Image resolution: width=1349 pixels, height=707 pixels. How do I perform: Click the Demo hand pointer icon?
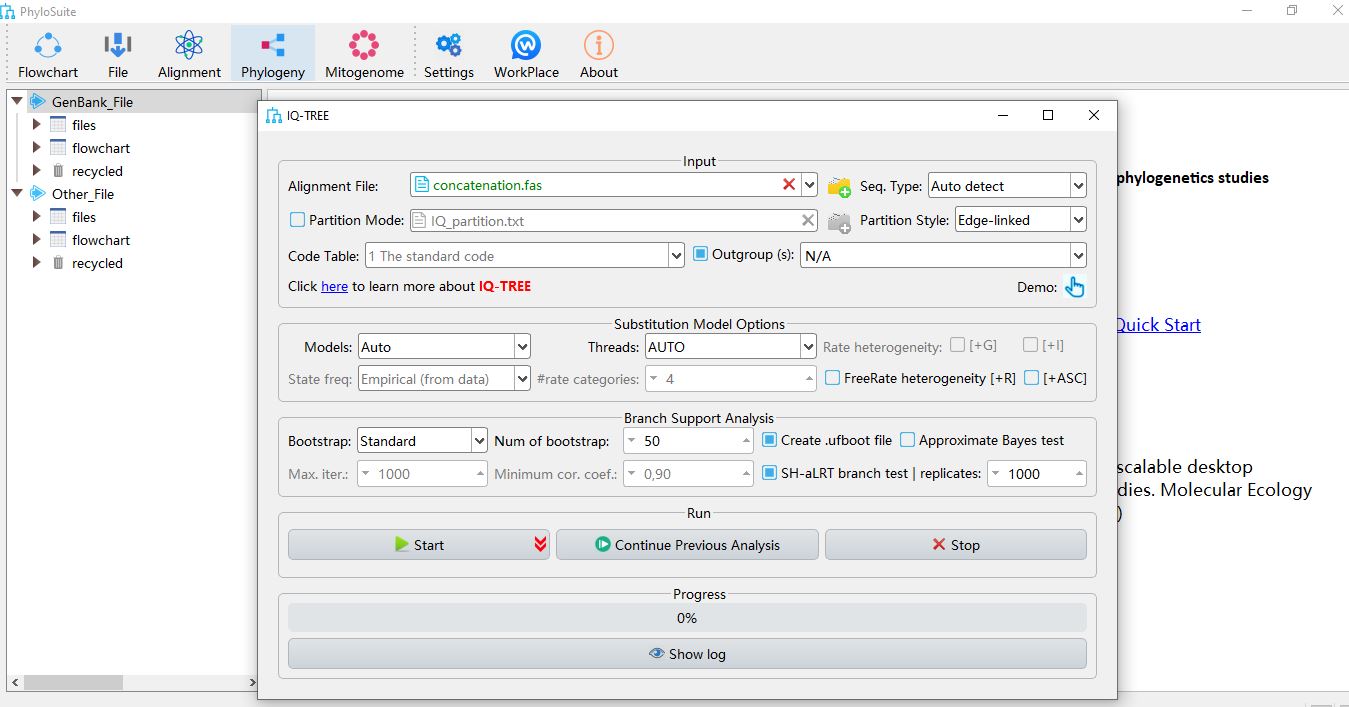click(x=1074, y=287)
